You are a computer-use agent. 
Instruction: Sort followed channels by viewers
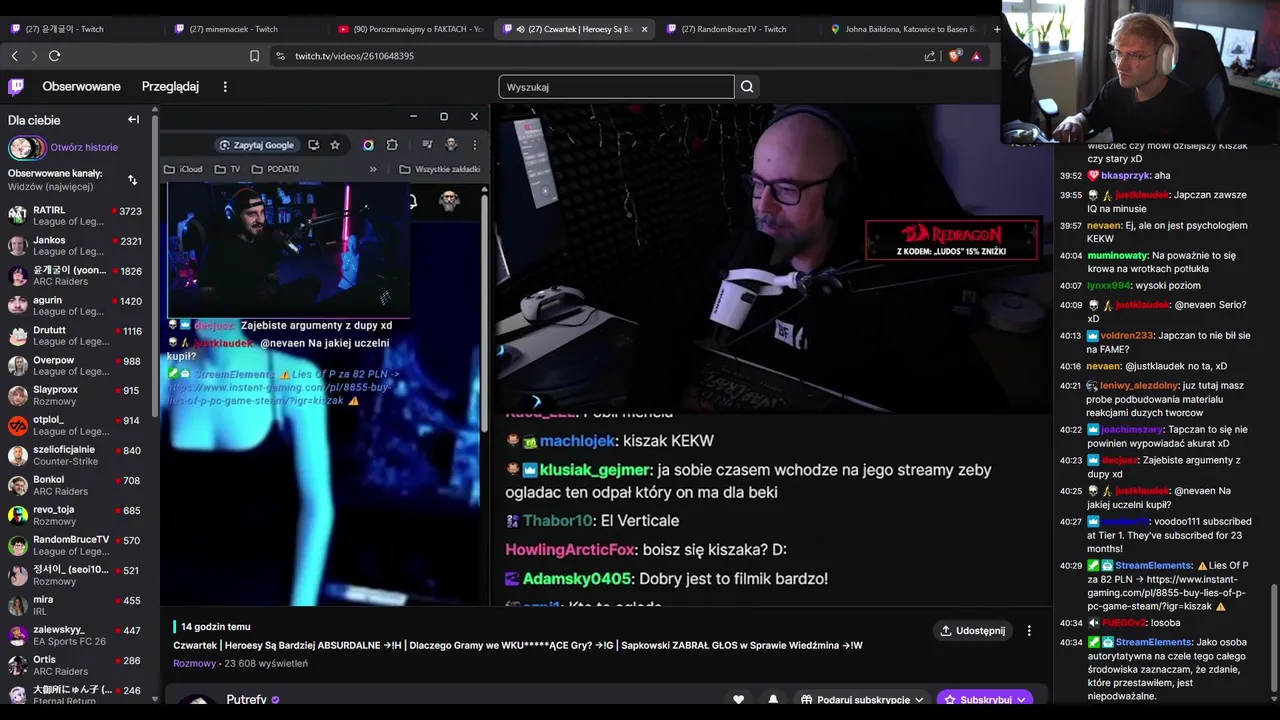click(132, 180)
